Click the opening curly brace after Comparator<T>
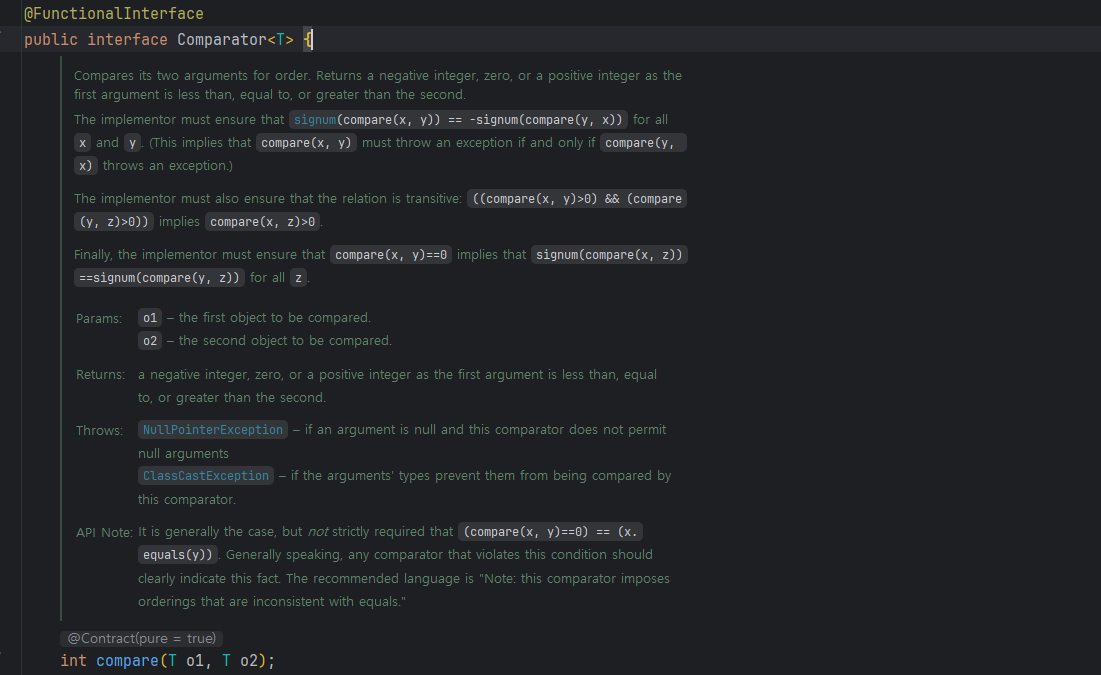The height and width of the screenshot is (675, 1101). (x=308, y=40)
